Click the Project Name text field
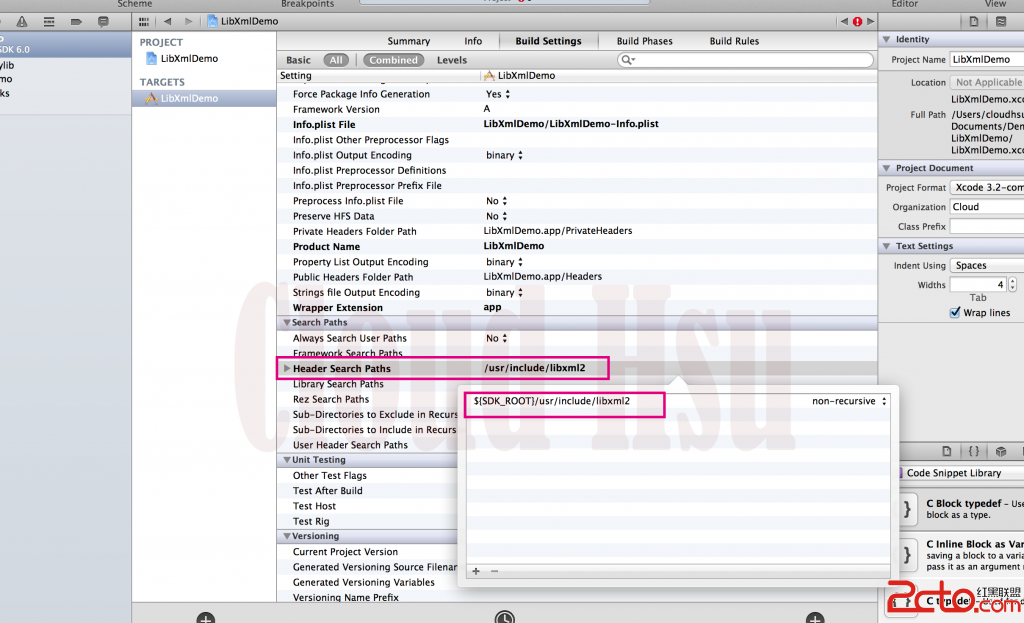The image size is (1024, 623). [987, 59]
